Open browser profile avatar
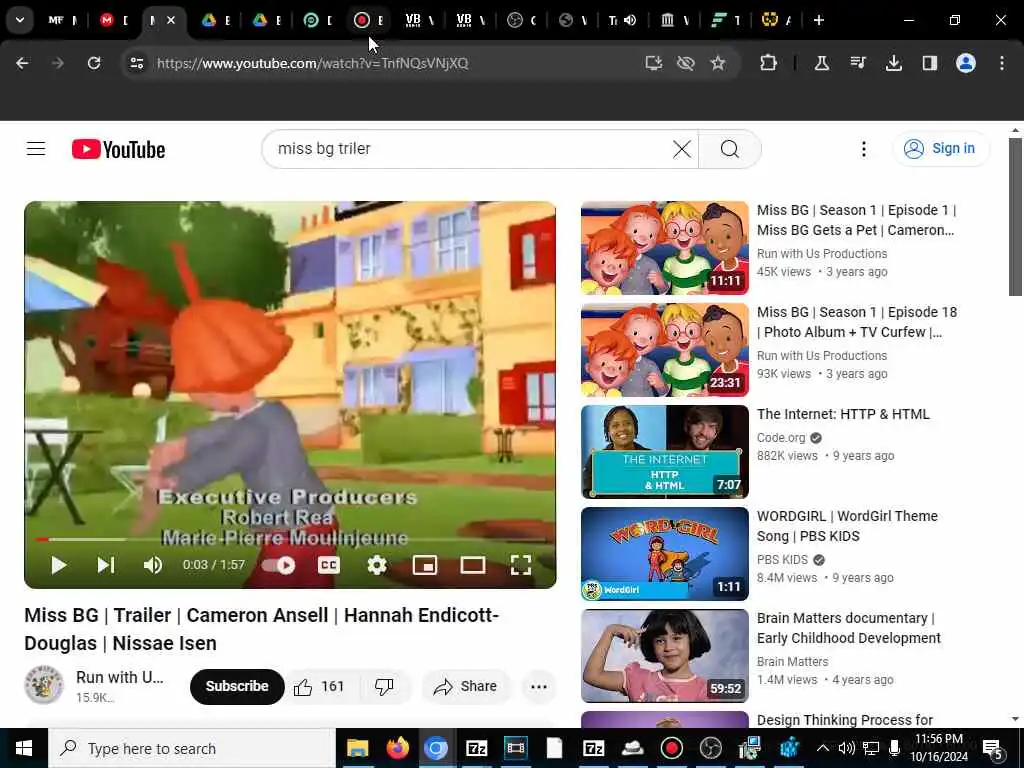The image size is (1024, 768). (966, 63)
